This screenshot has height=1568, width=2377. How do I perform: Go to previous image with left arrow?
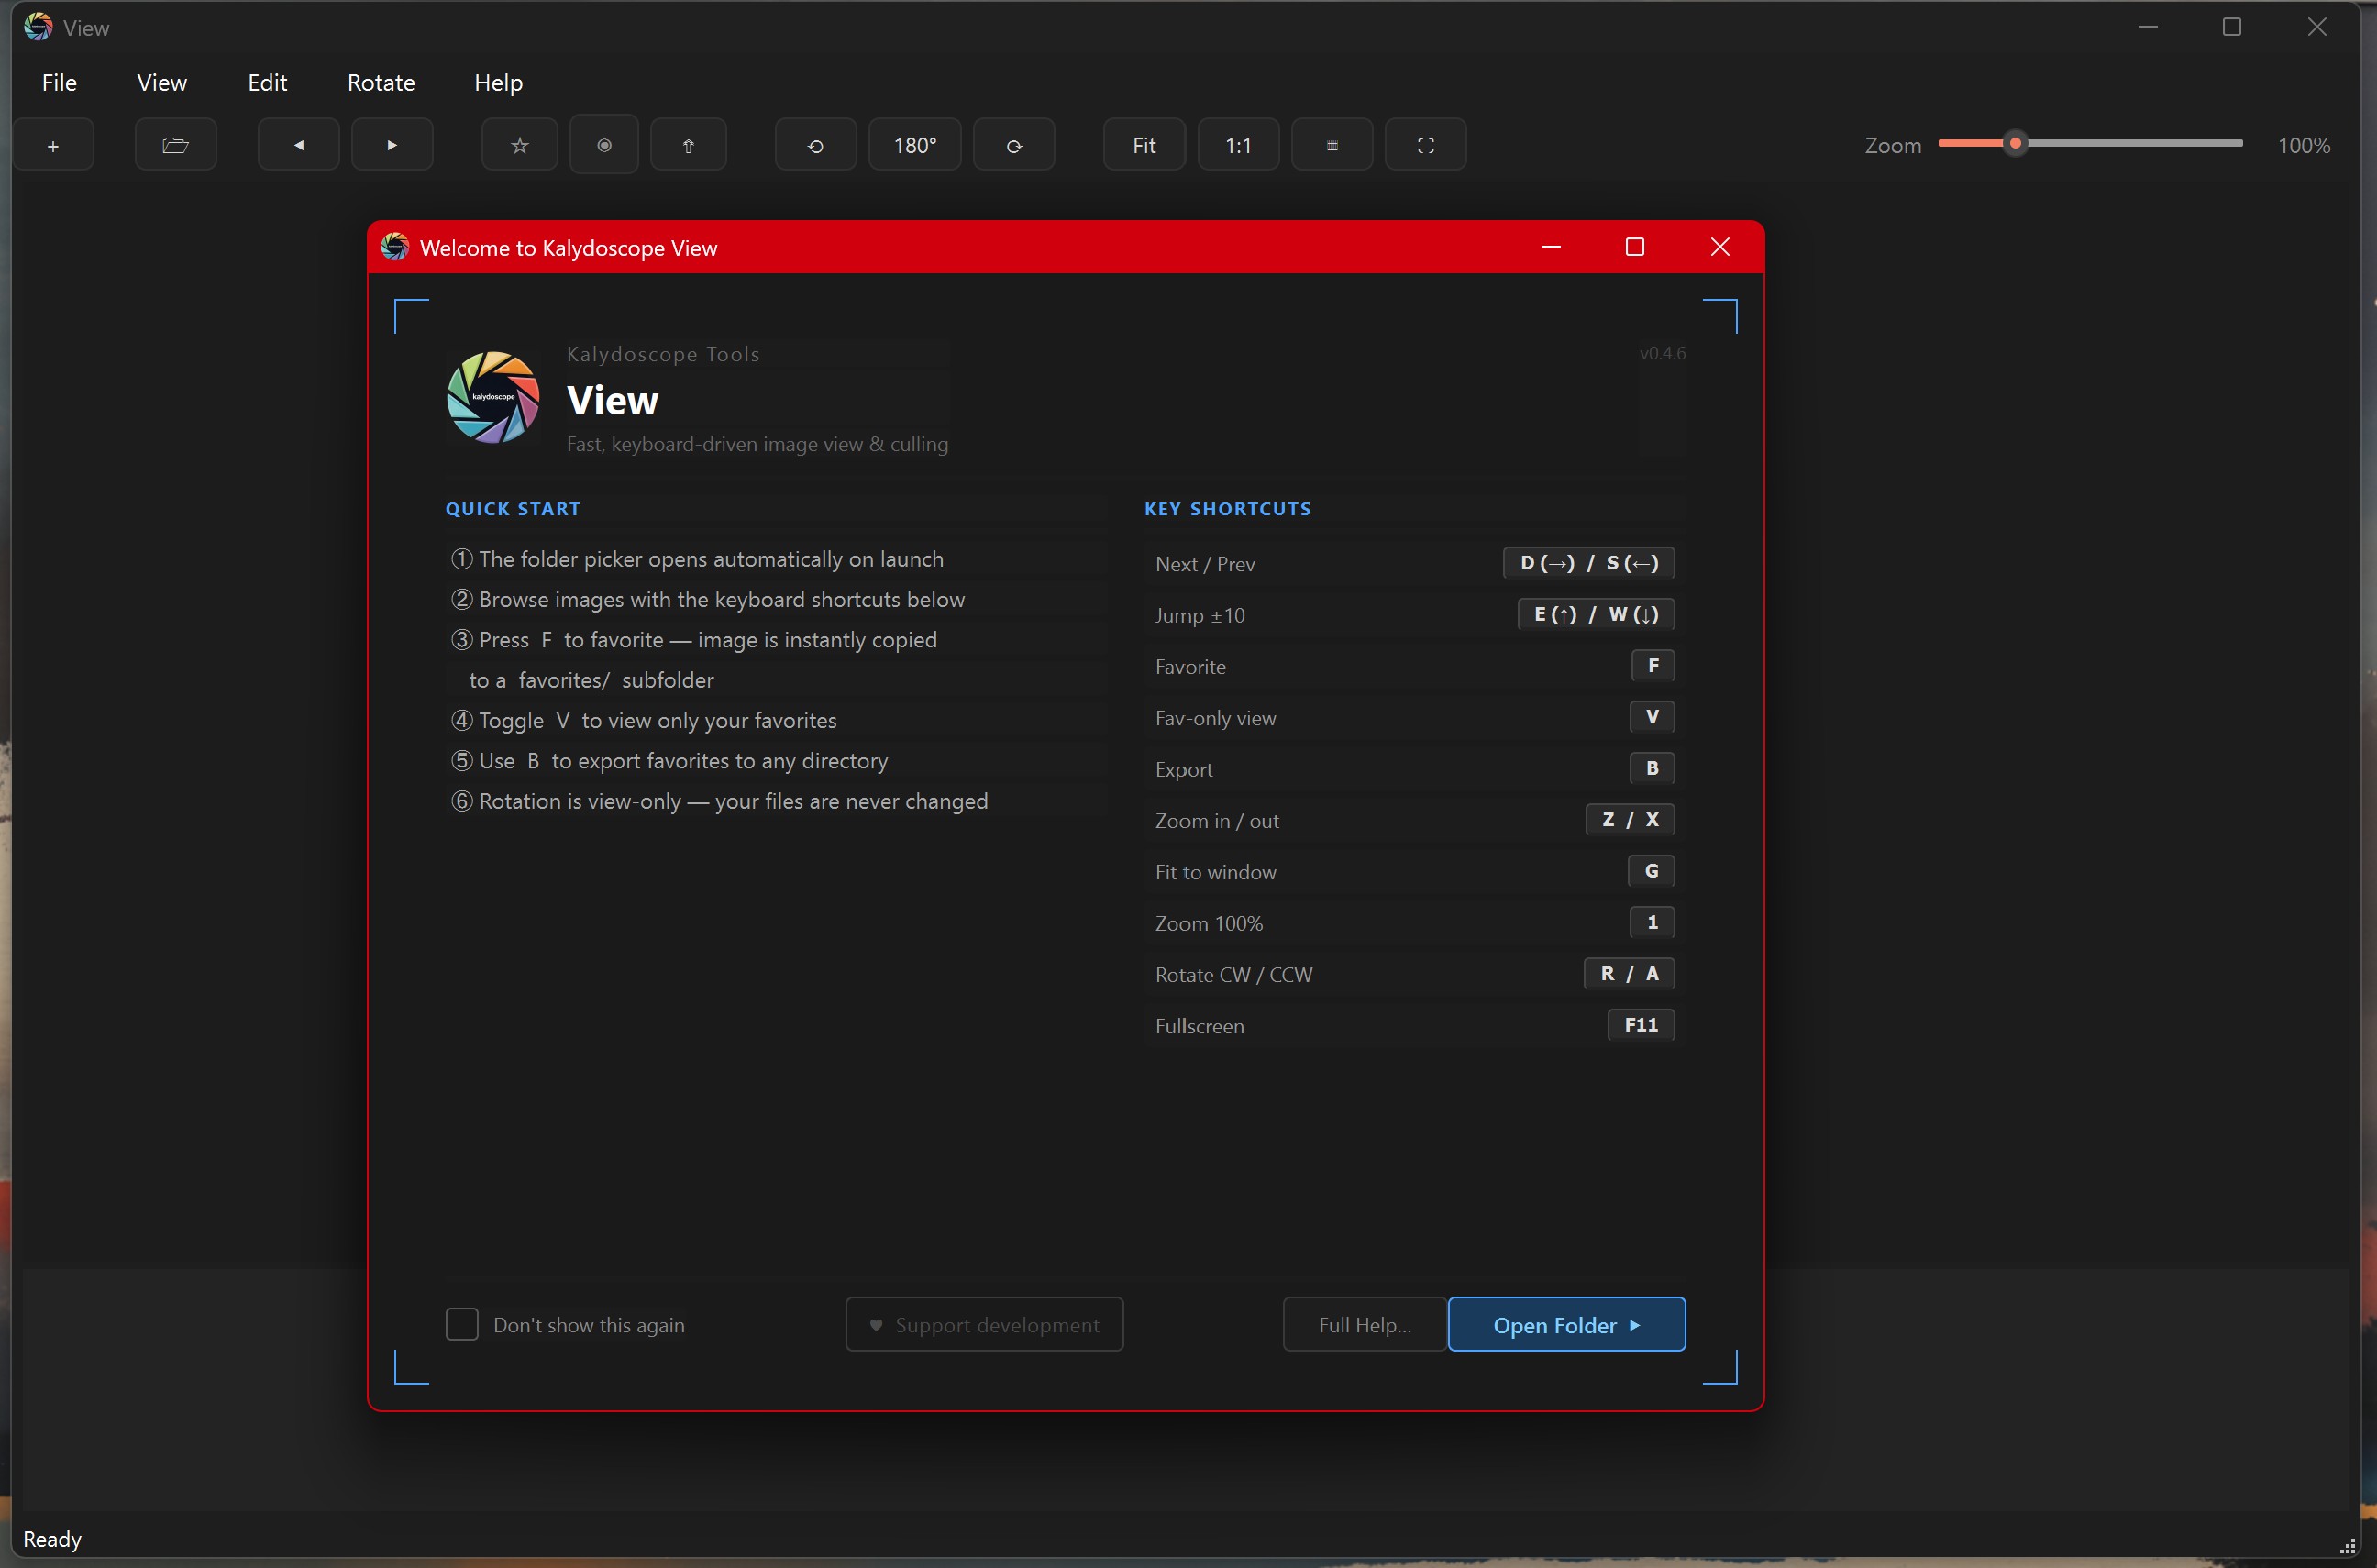tap(298, 146)
